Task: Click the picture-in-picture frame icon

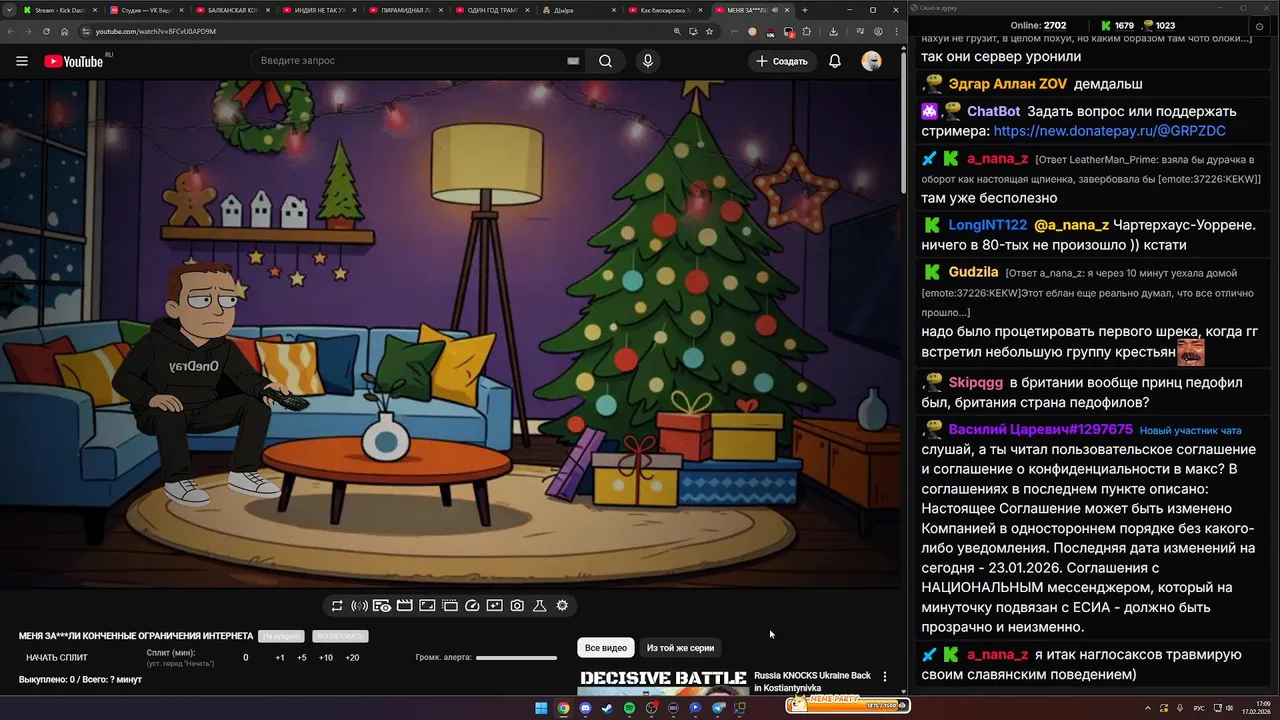Action: (427, 606)
